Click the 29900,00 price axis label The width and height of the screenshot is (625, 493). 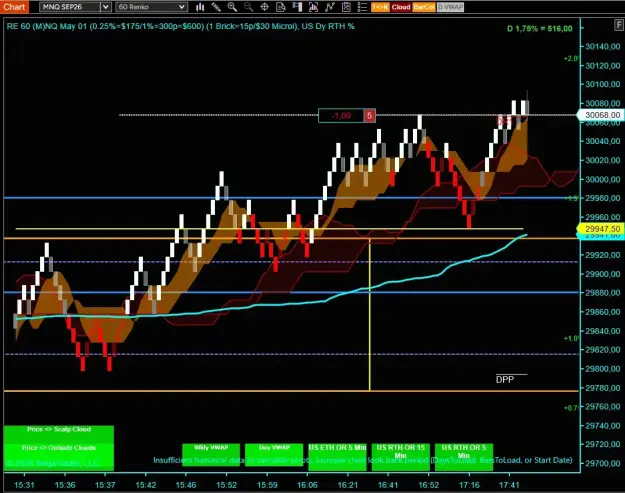pyautogui.click(x=603, y=274)
